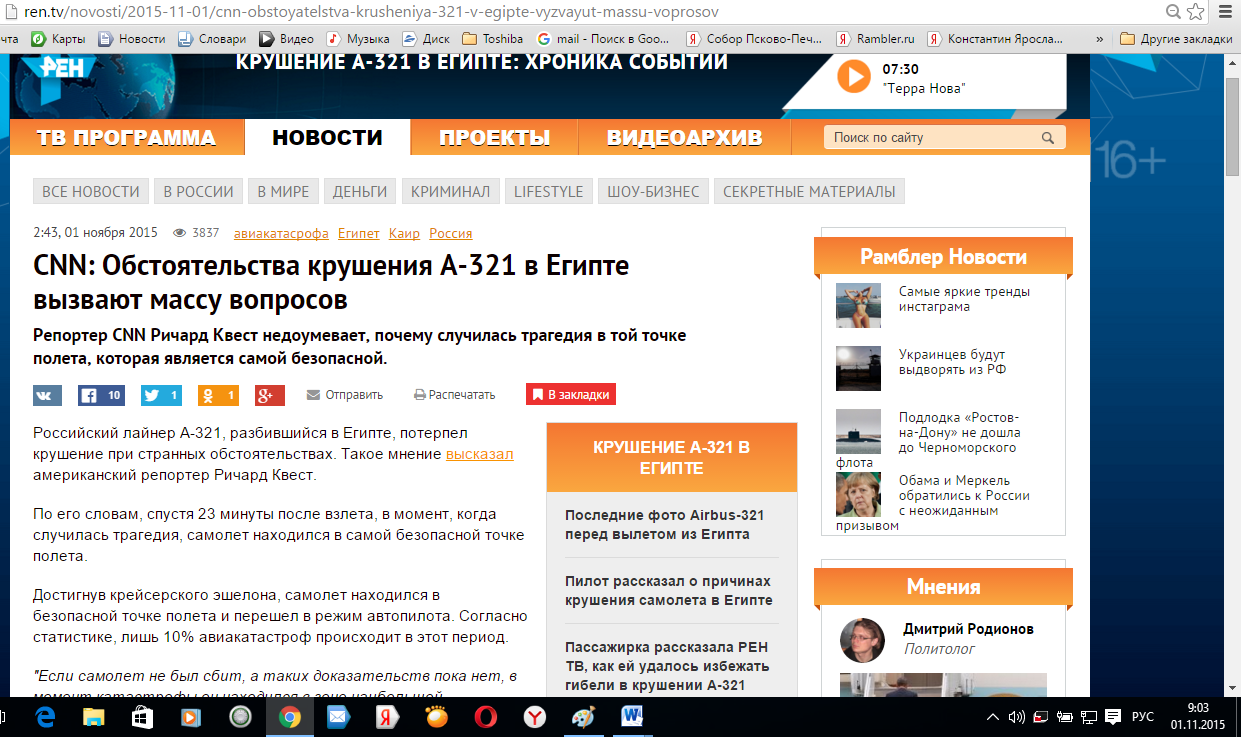Share via Odnoklassniki orange icon

[x=218, y=395]
